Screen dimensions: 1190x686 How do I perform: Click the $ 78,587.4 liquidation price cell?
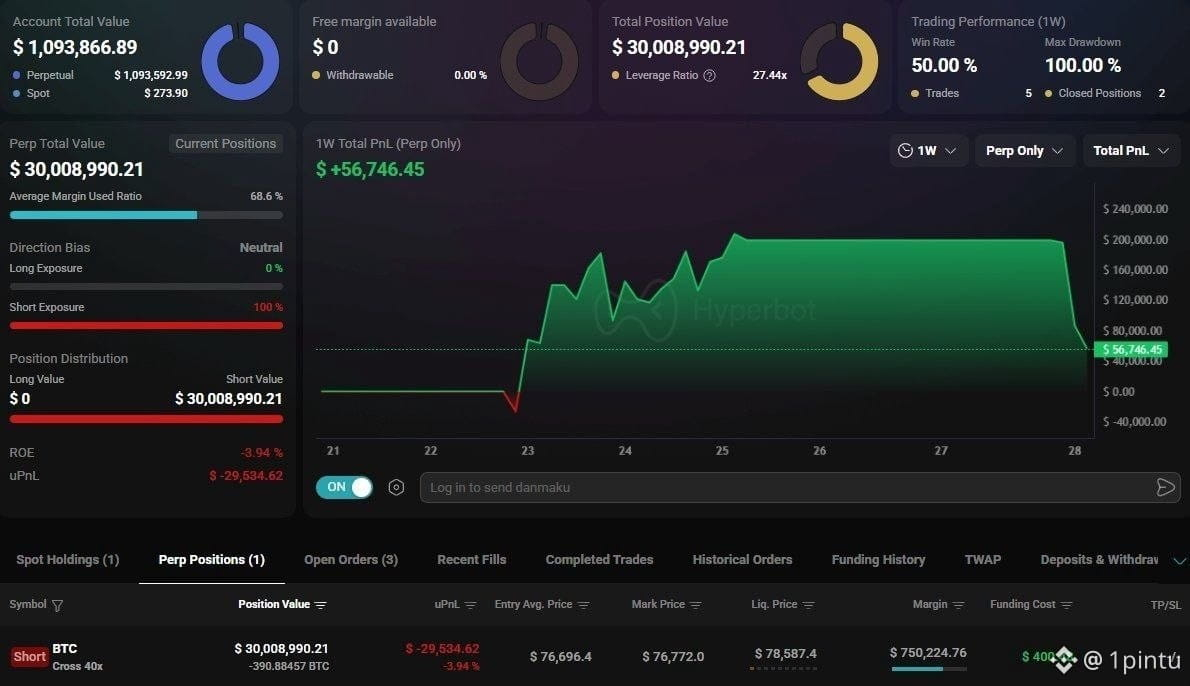[x=785, y=653]
